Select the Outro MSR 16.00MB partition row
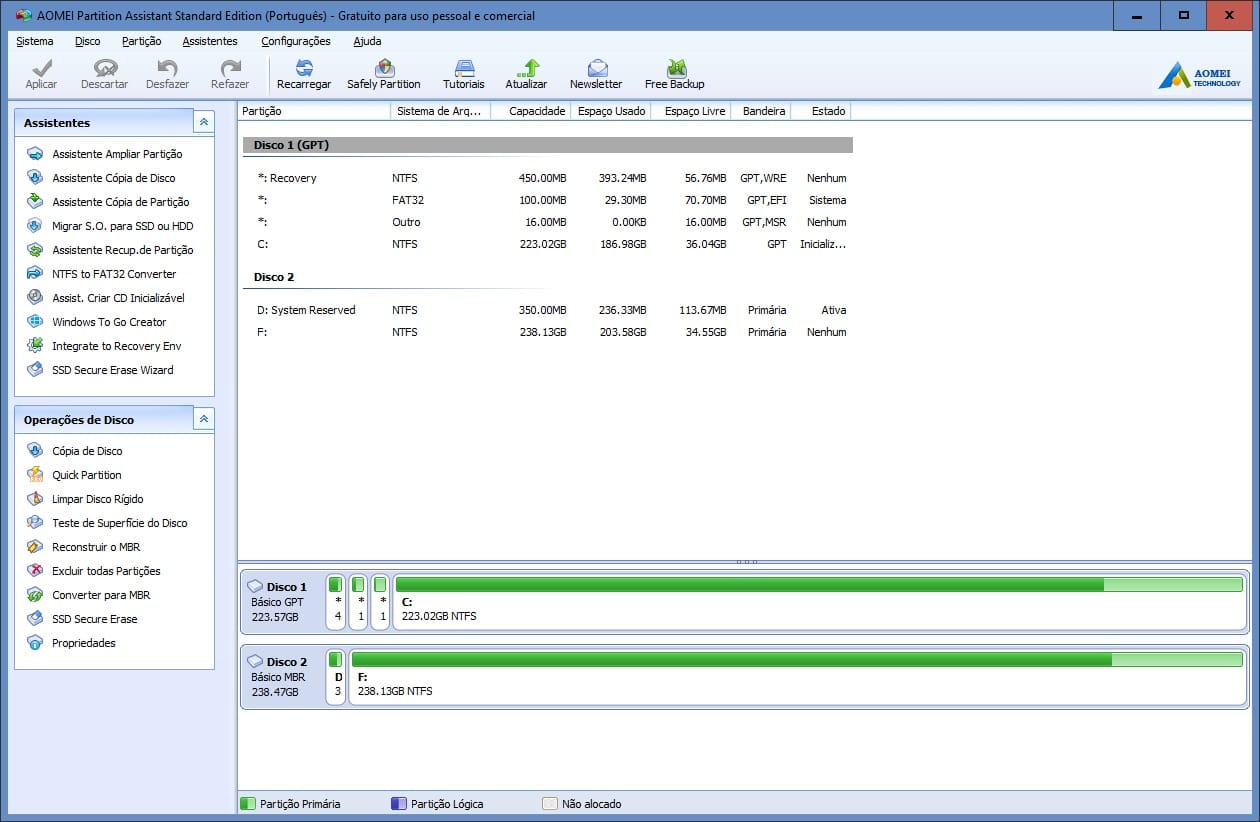This screenshot has height=822, width=1260. coord(547,222)
